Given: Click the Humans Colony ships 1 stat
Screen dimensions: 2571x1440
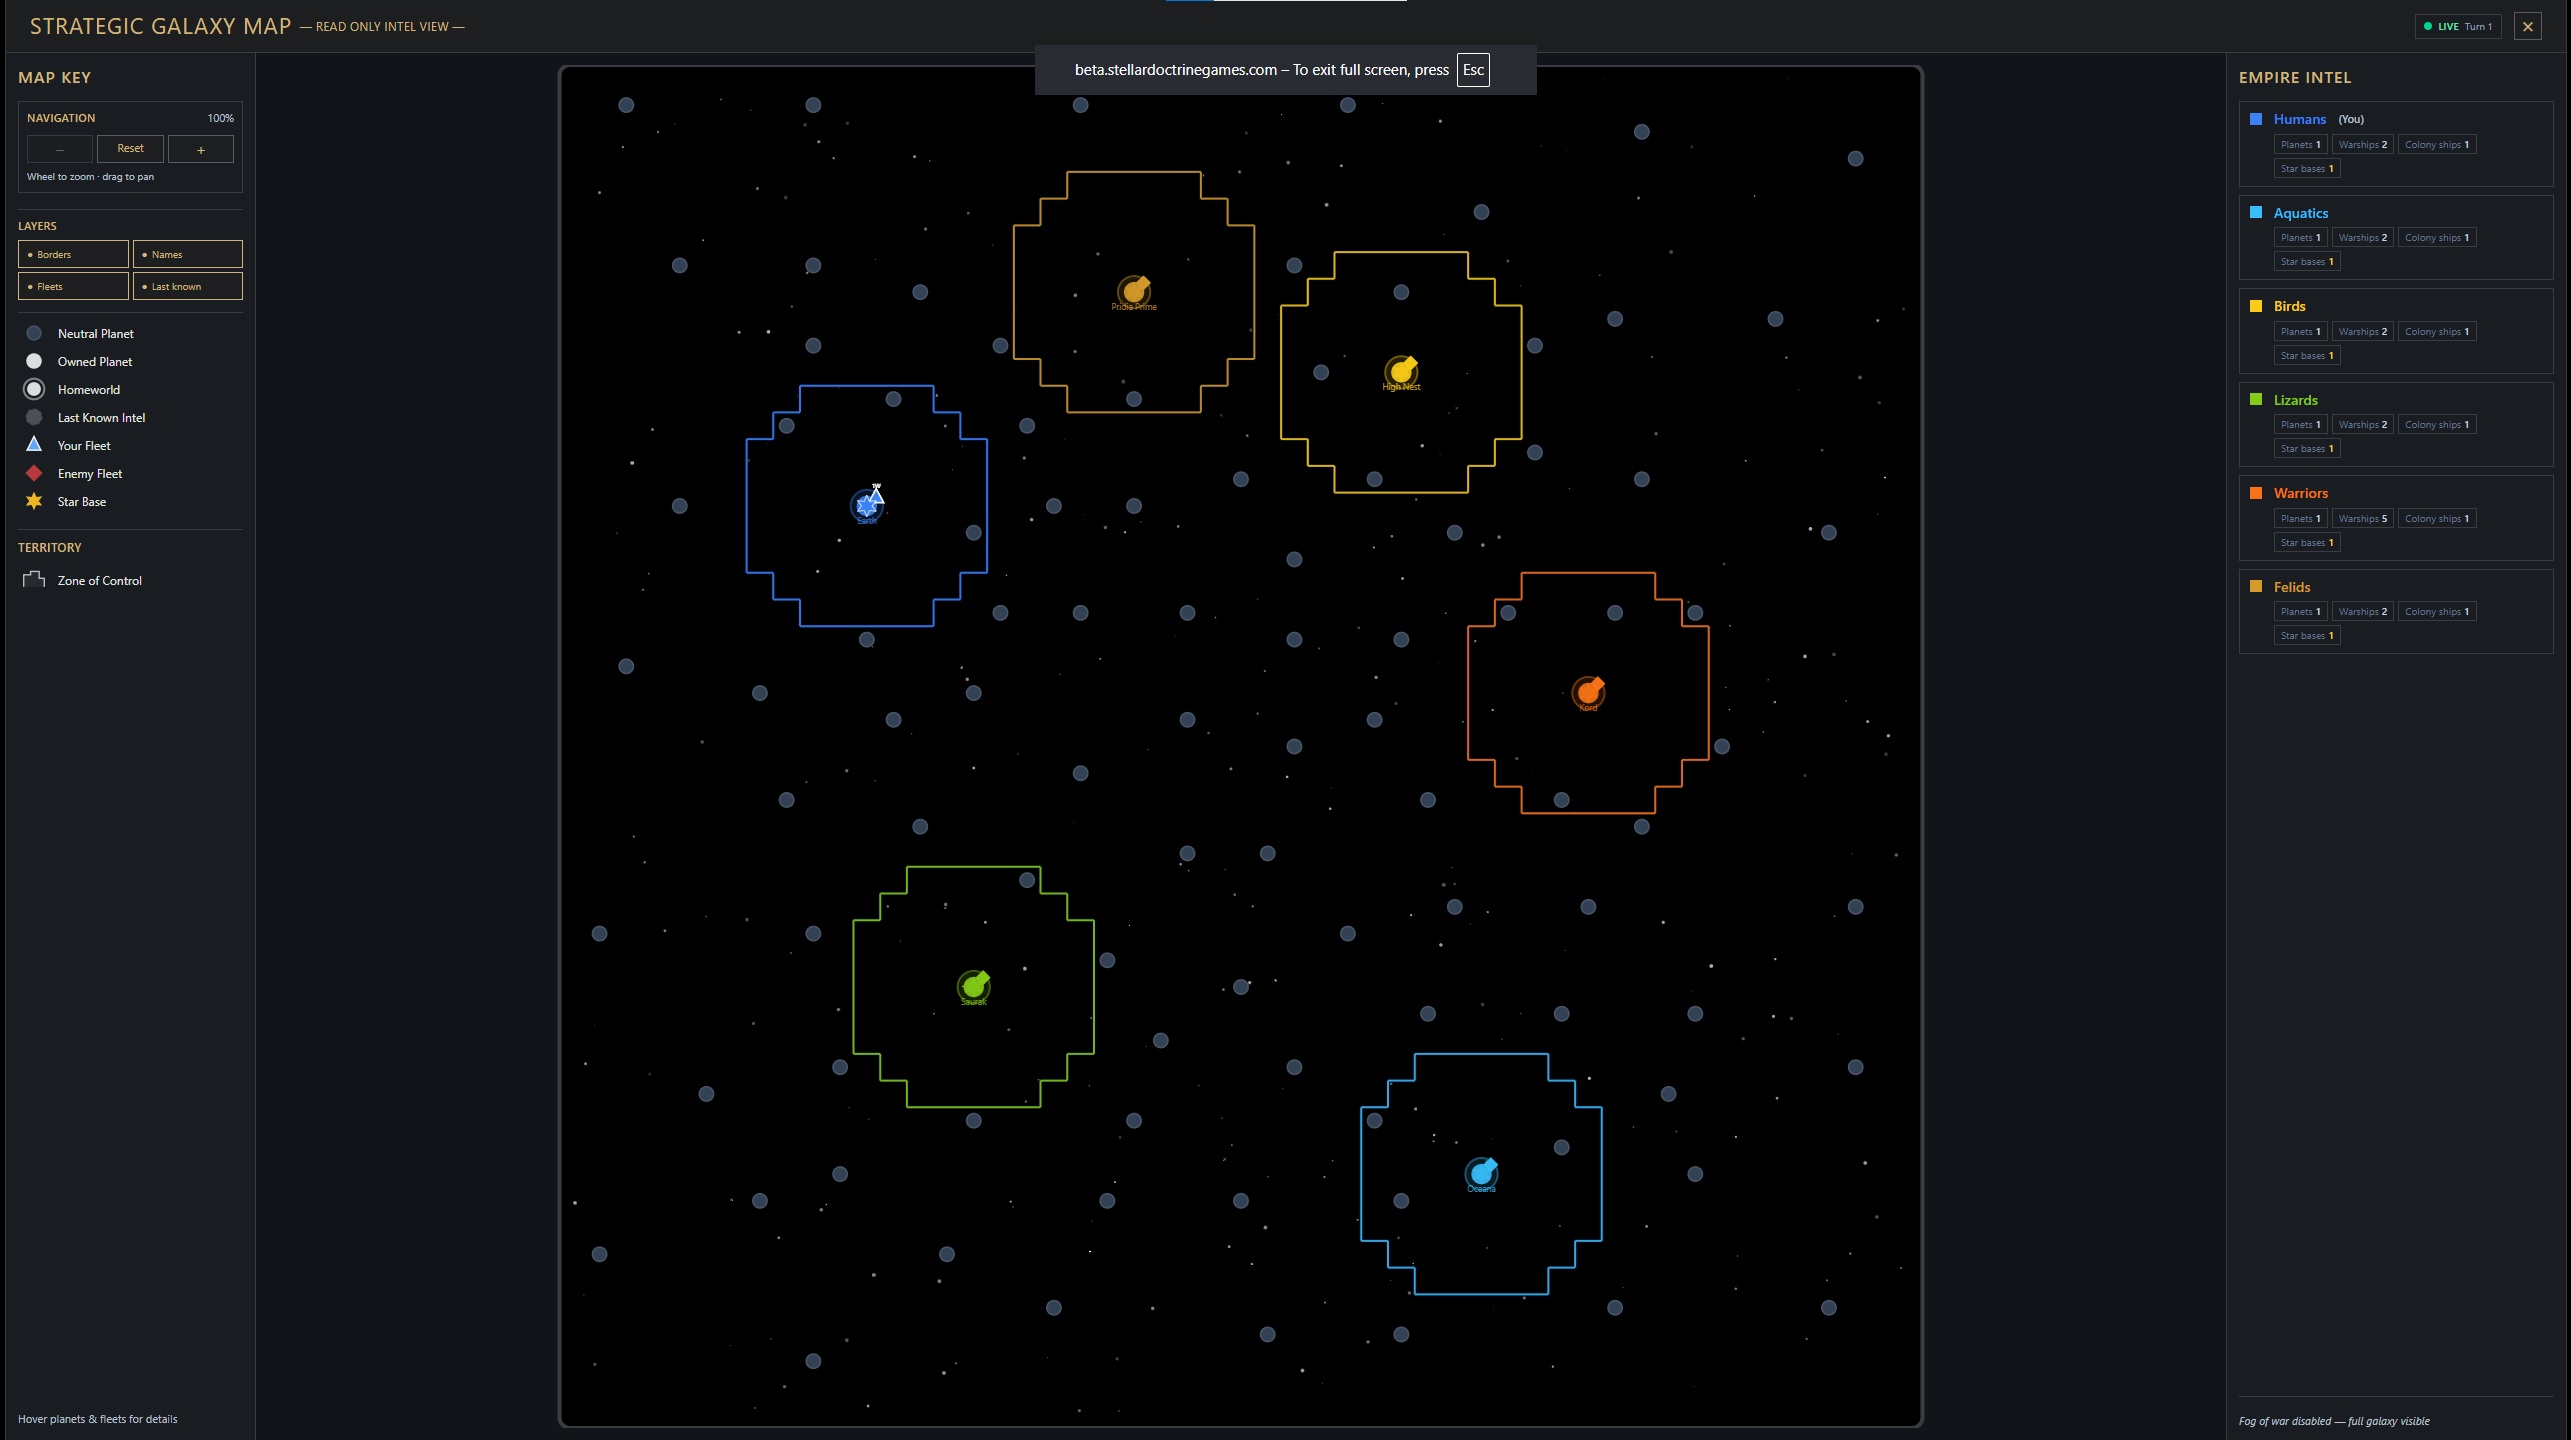Looking at the screenshot, I should point(2437,144).
